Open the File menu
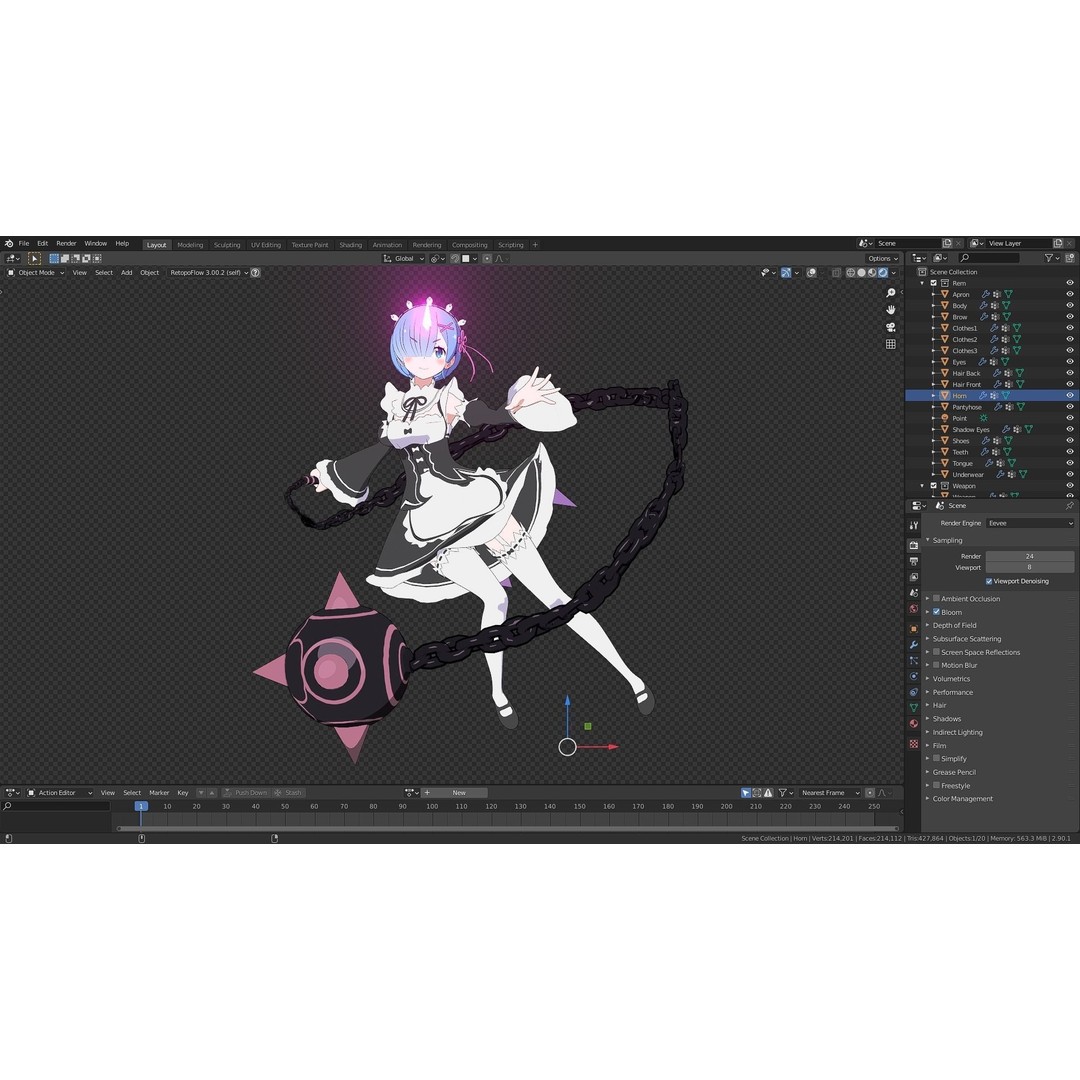The width and height of the screenshot is (1080, 1080). tap(24, 244)
